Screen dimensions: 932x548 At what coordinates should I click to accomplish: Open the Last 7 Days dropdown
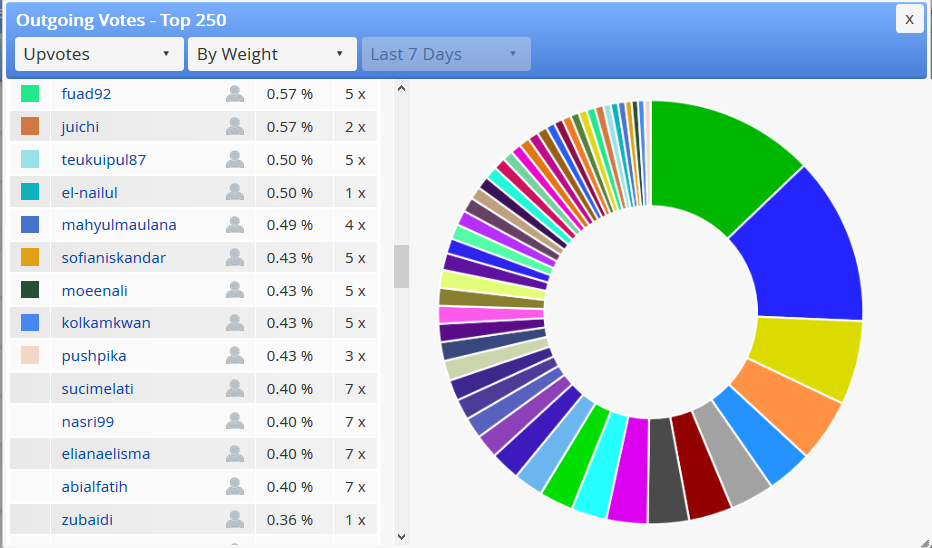coord(446,54)
